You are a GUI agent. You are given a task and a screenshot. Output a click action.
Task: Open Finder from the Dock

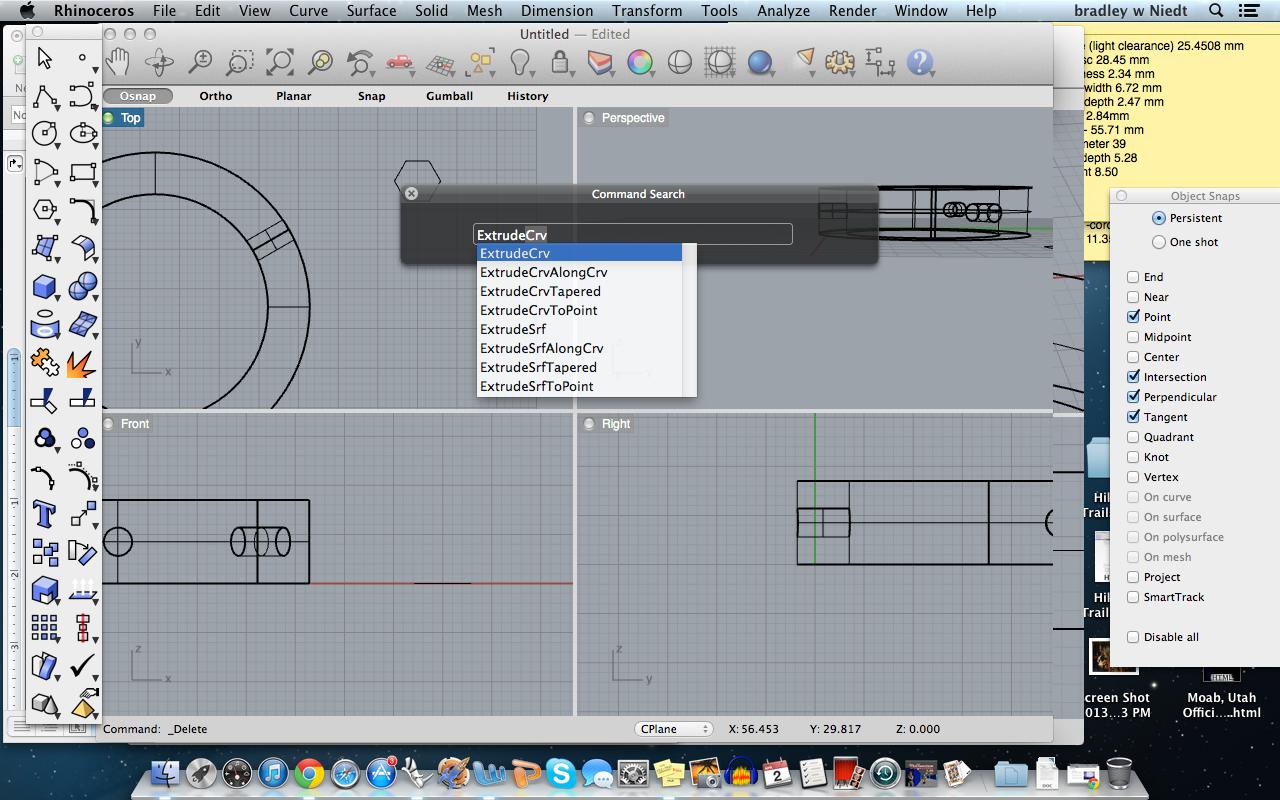pyautogui.click(x=165, y=773)
